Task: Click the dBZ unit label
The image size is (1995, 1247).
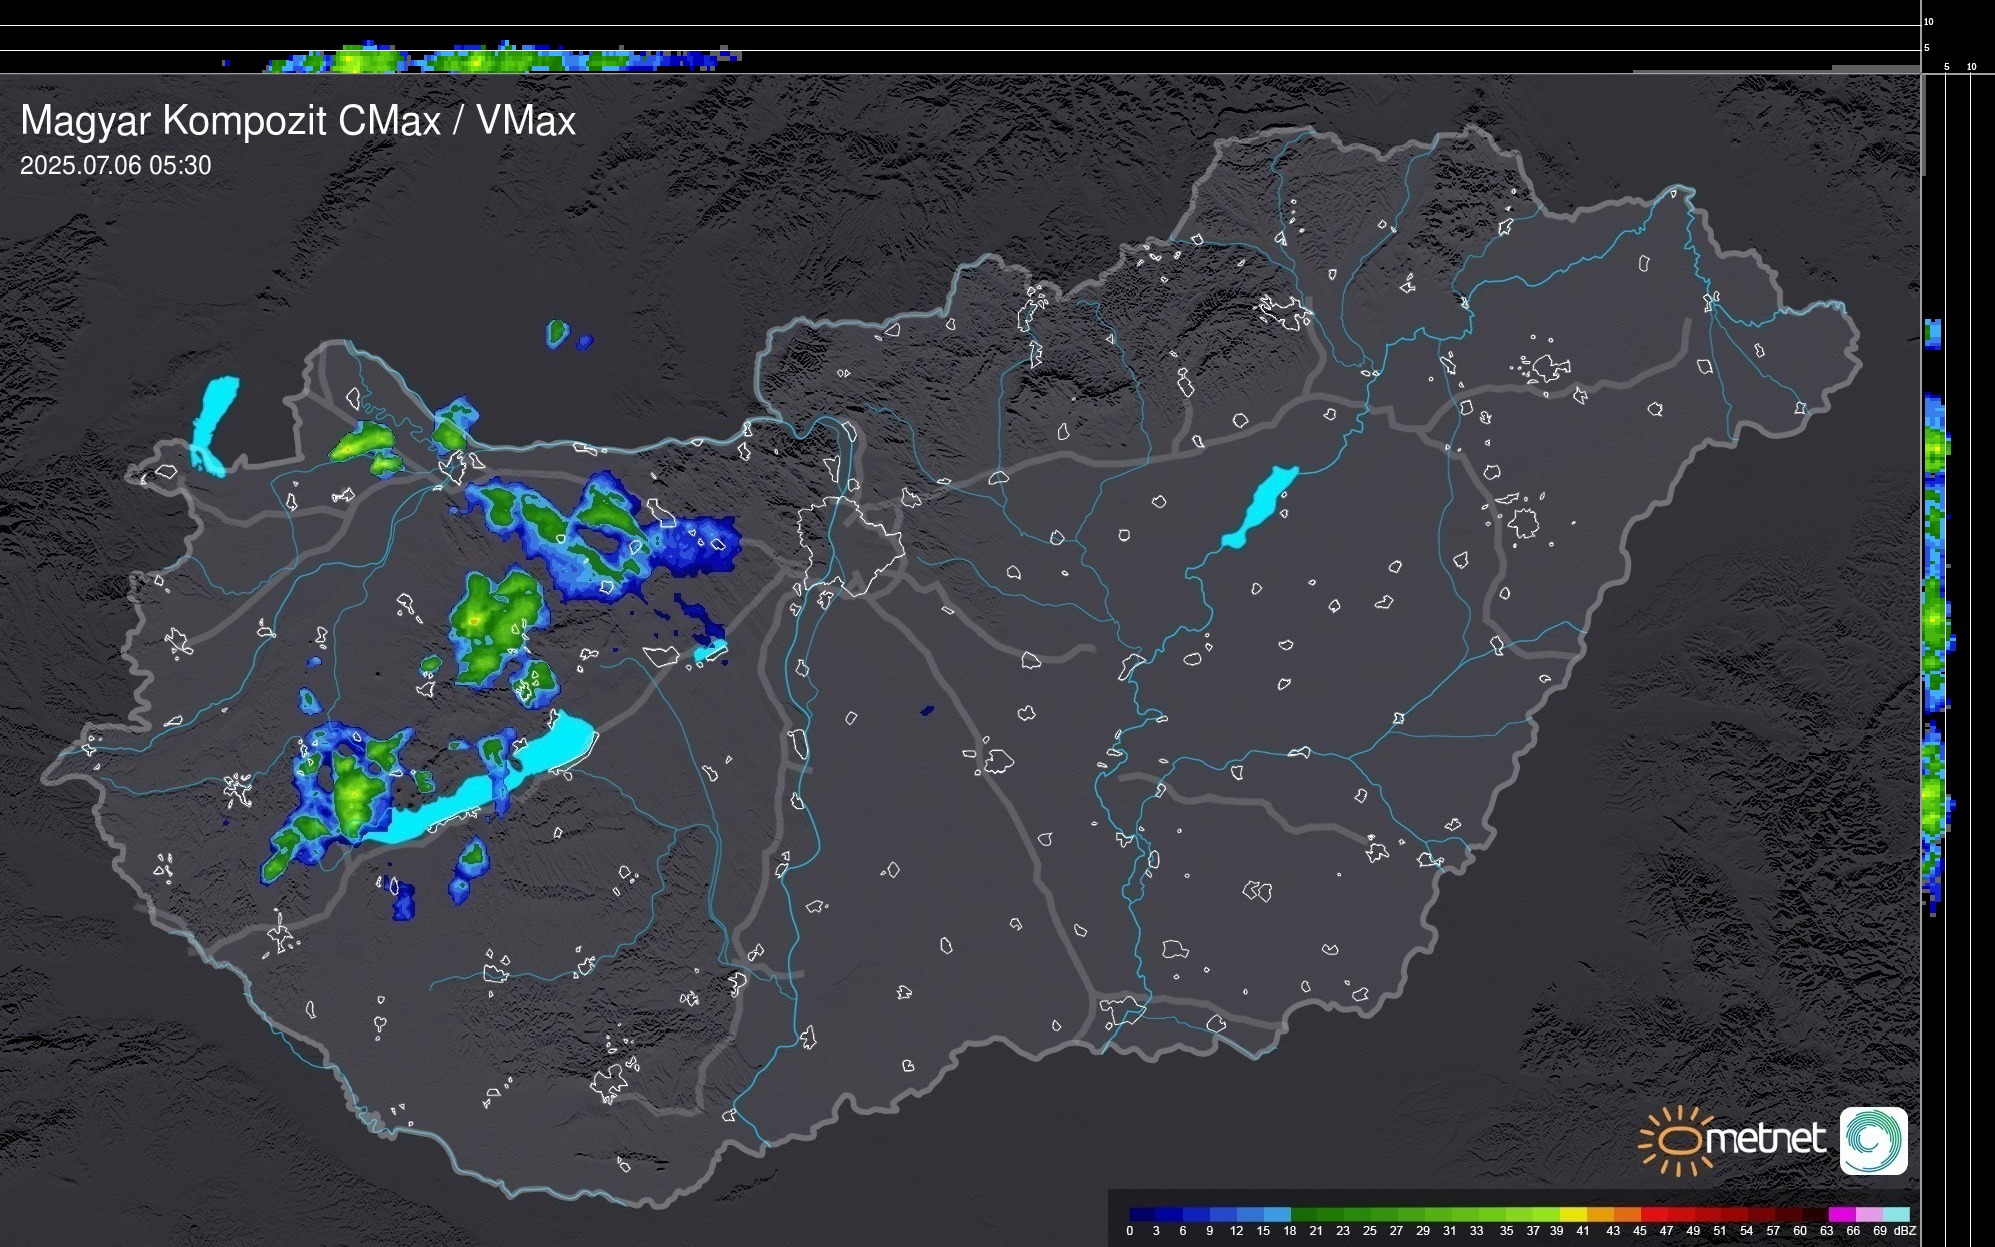Action: click(1905, 1231)
